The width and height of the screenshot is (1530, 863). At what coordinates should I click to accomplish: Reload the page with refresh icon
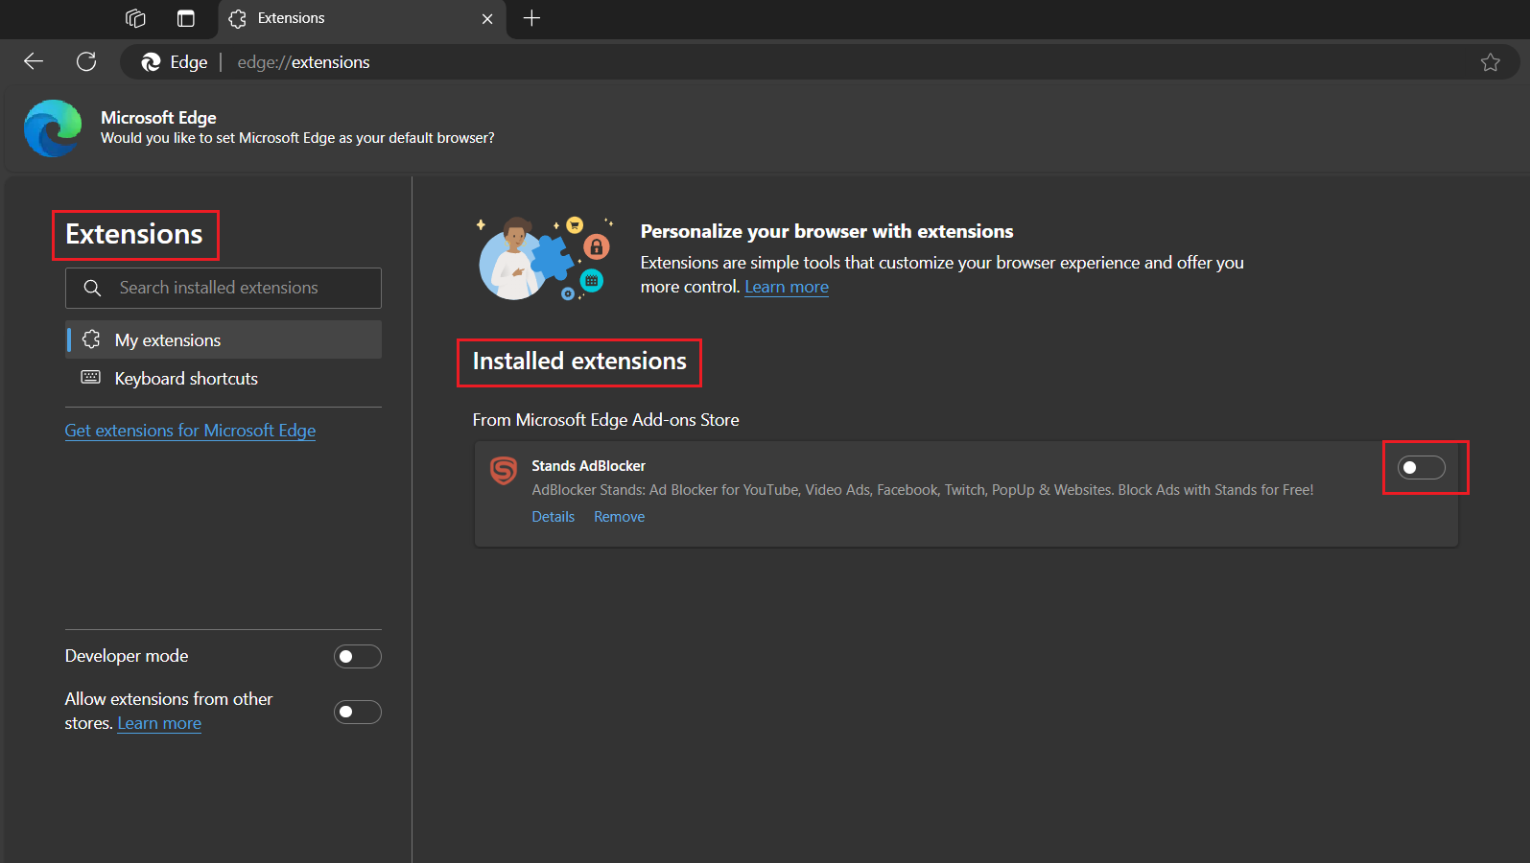click(x=87, y=62)
